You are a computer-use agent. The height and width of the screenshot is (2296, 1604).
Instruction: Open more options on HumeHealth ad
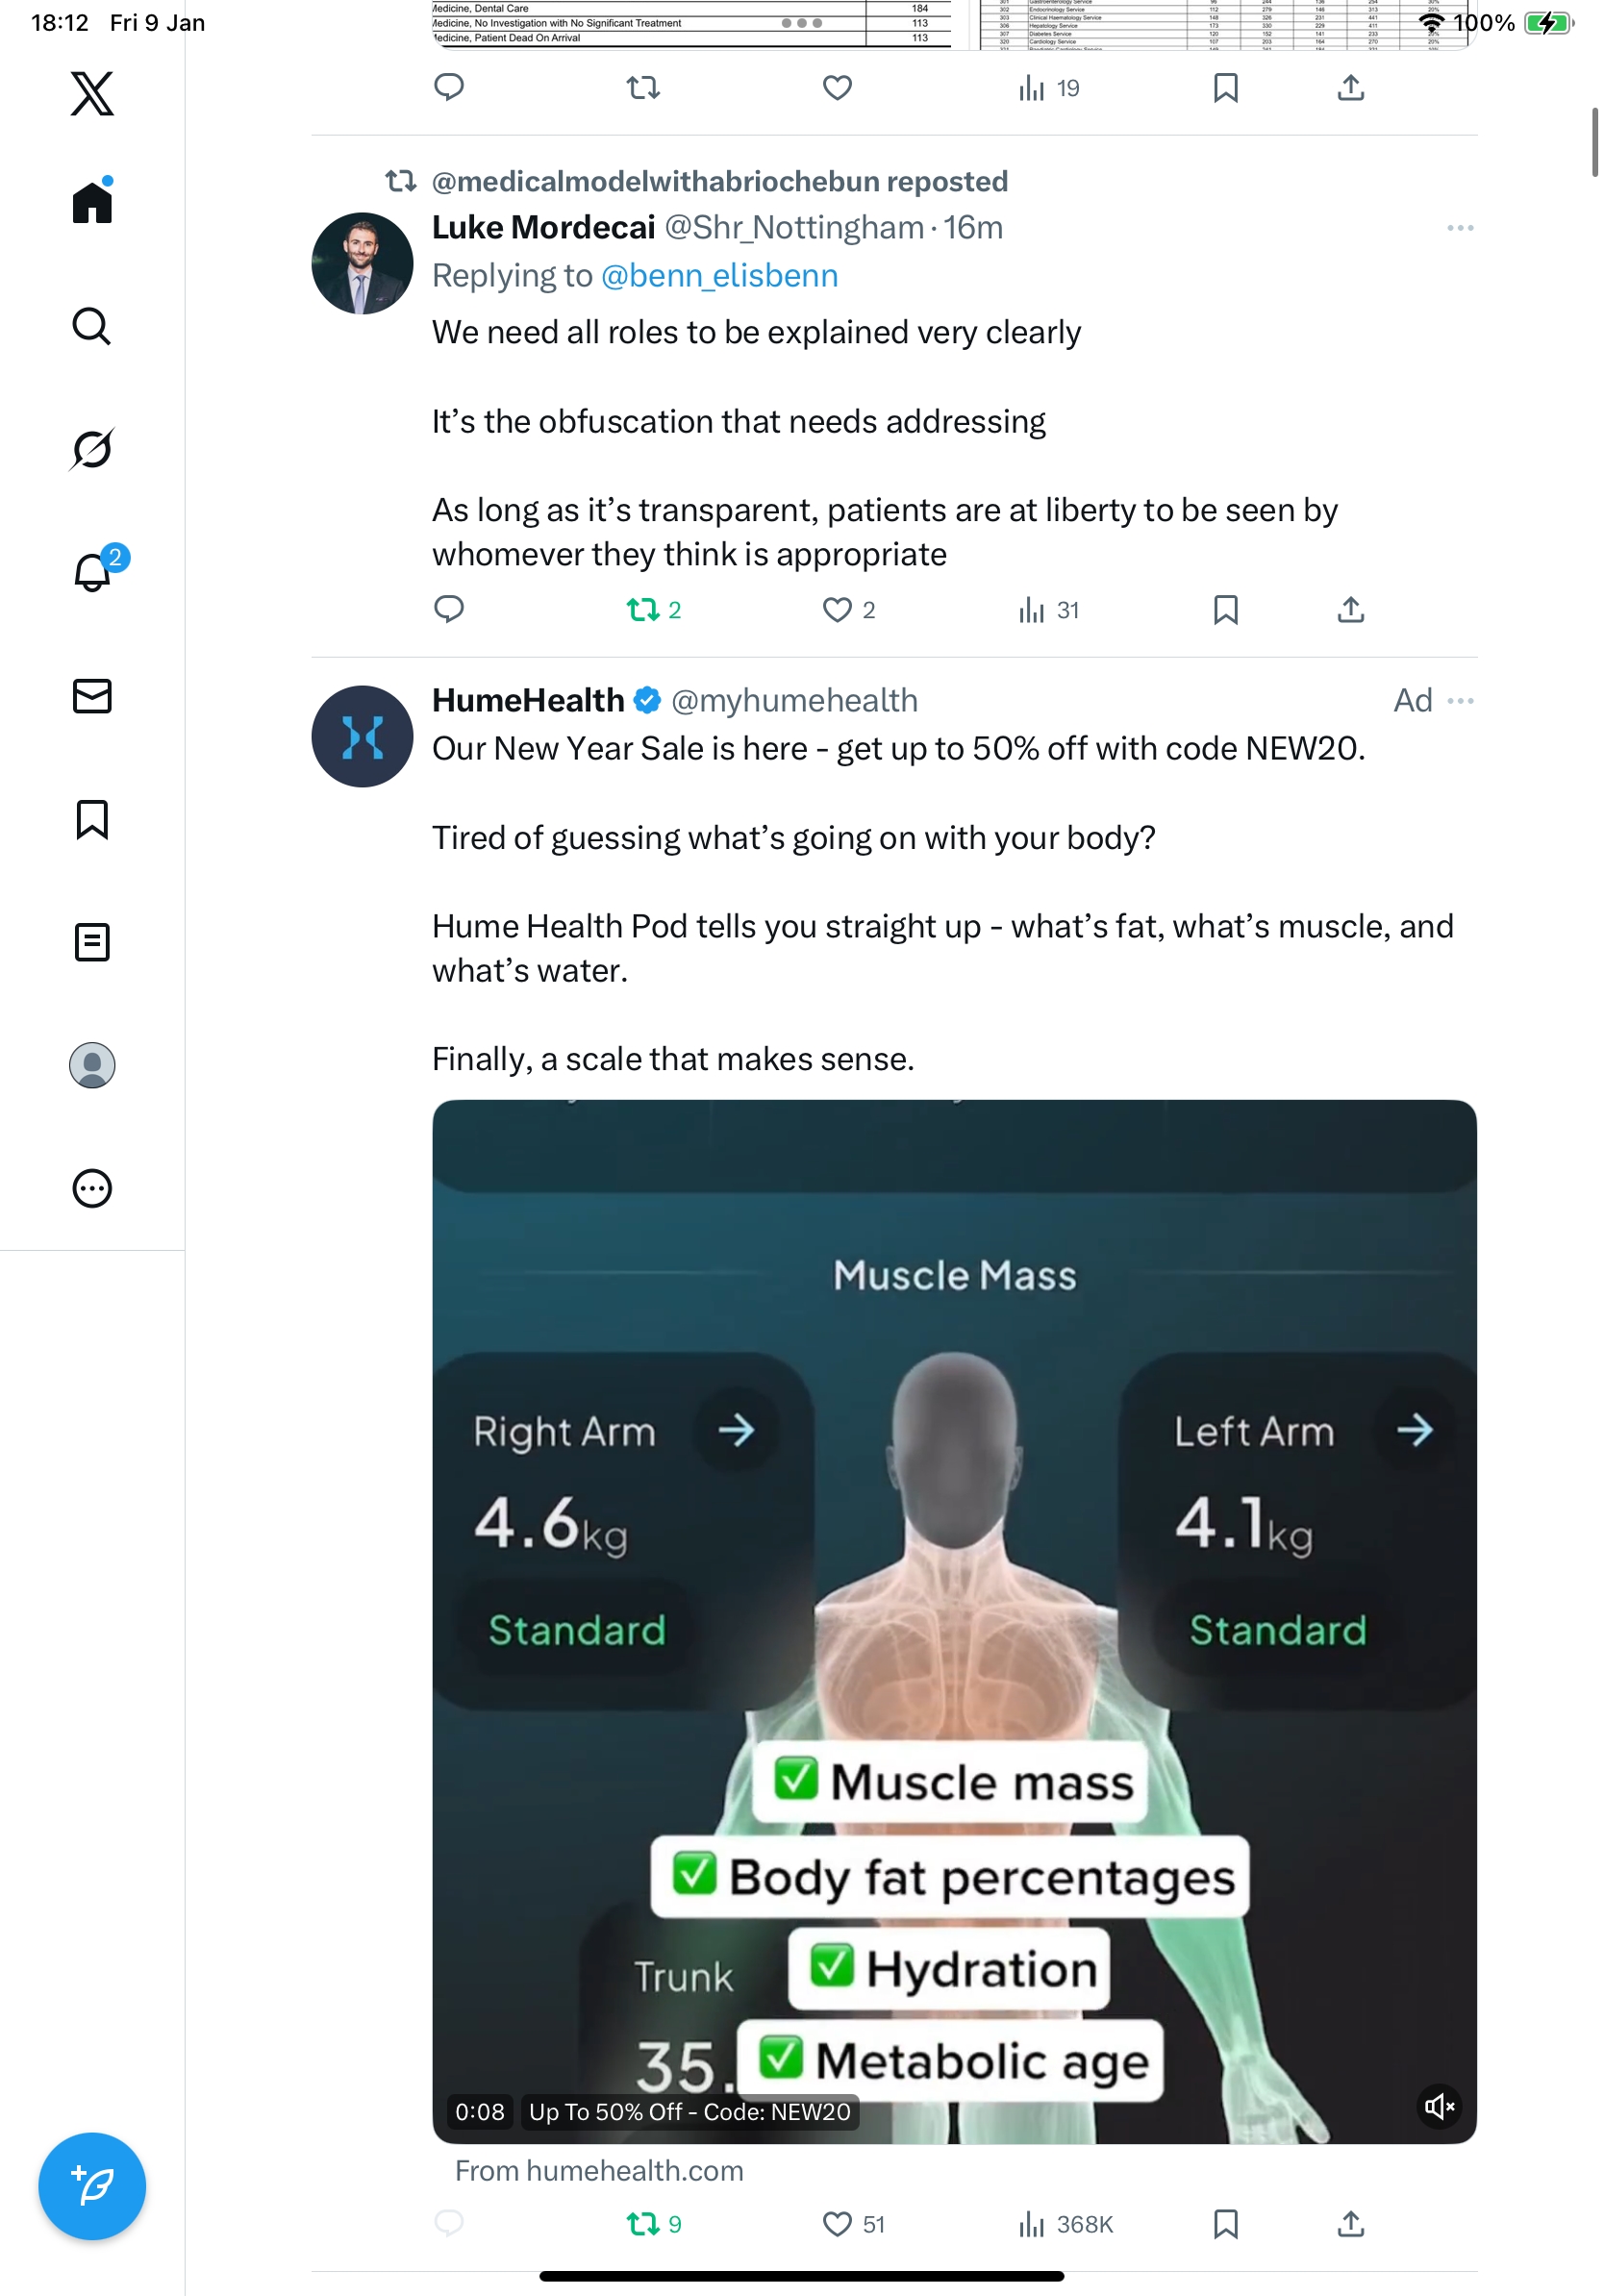[x=1460, y=701]
